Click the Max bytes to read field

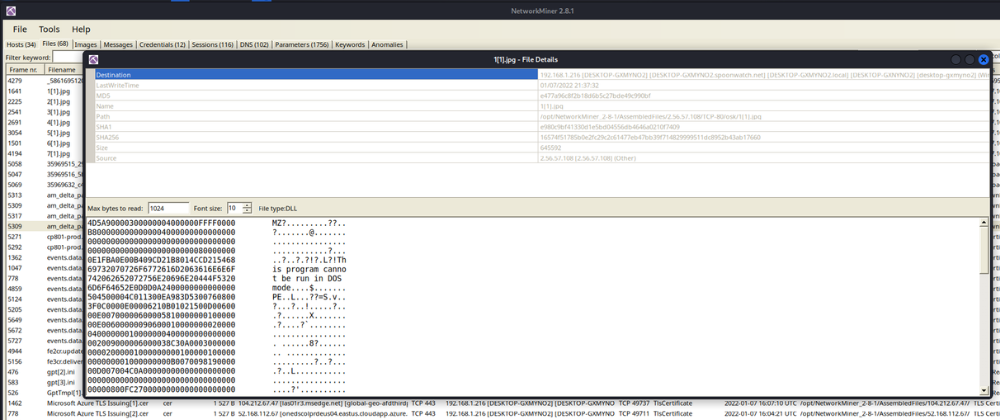168,208
